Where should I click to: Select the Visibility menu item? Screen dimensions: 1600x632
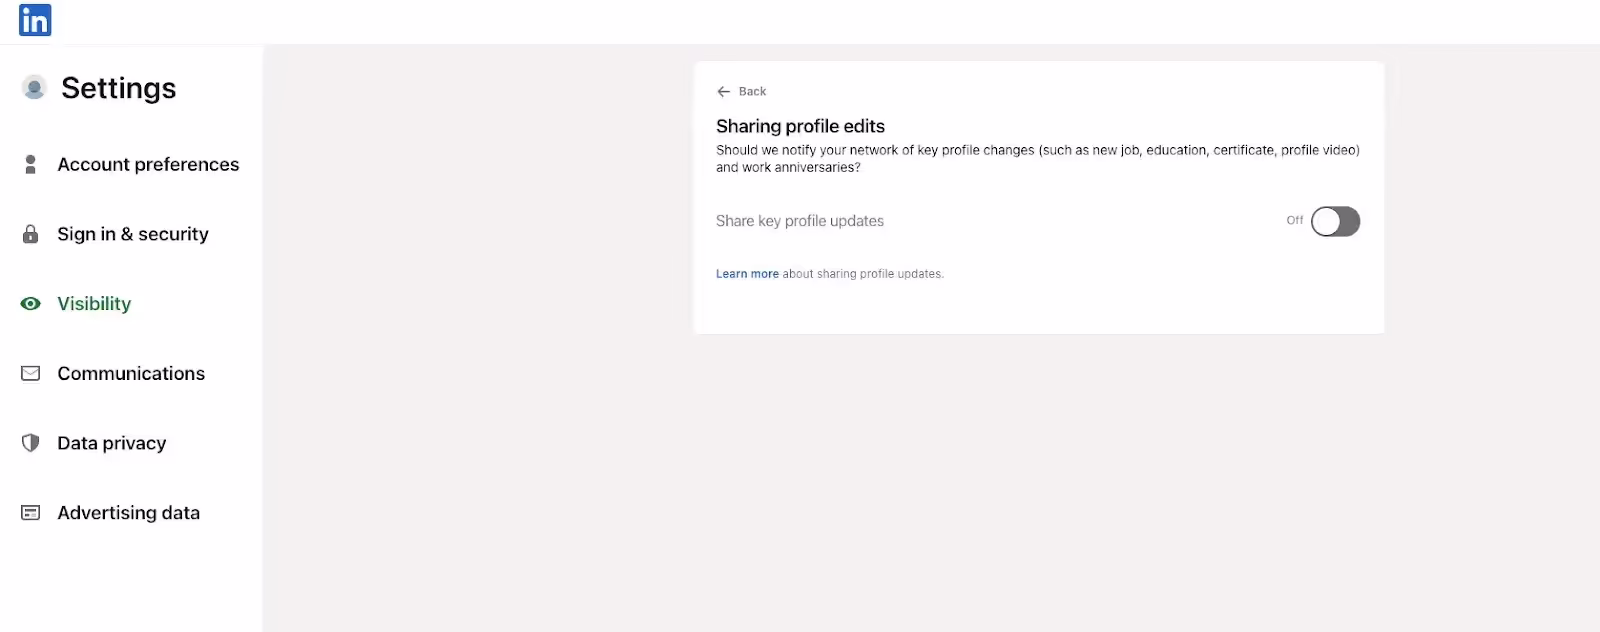(94, 304)
